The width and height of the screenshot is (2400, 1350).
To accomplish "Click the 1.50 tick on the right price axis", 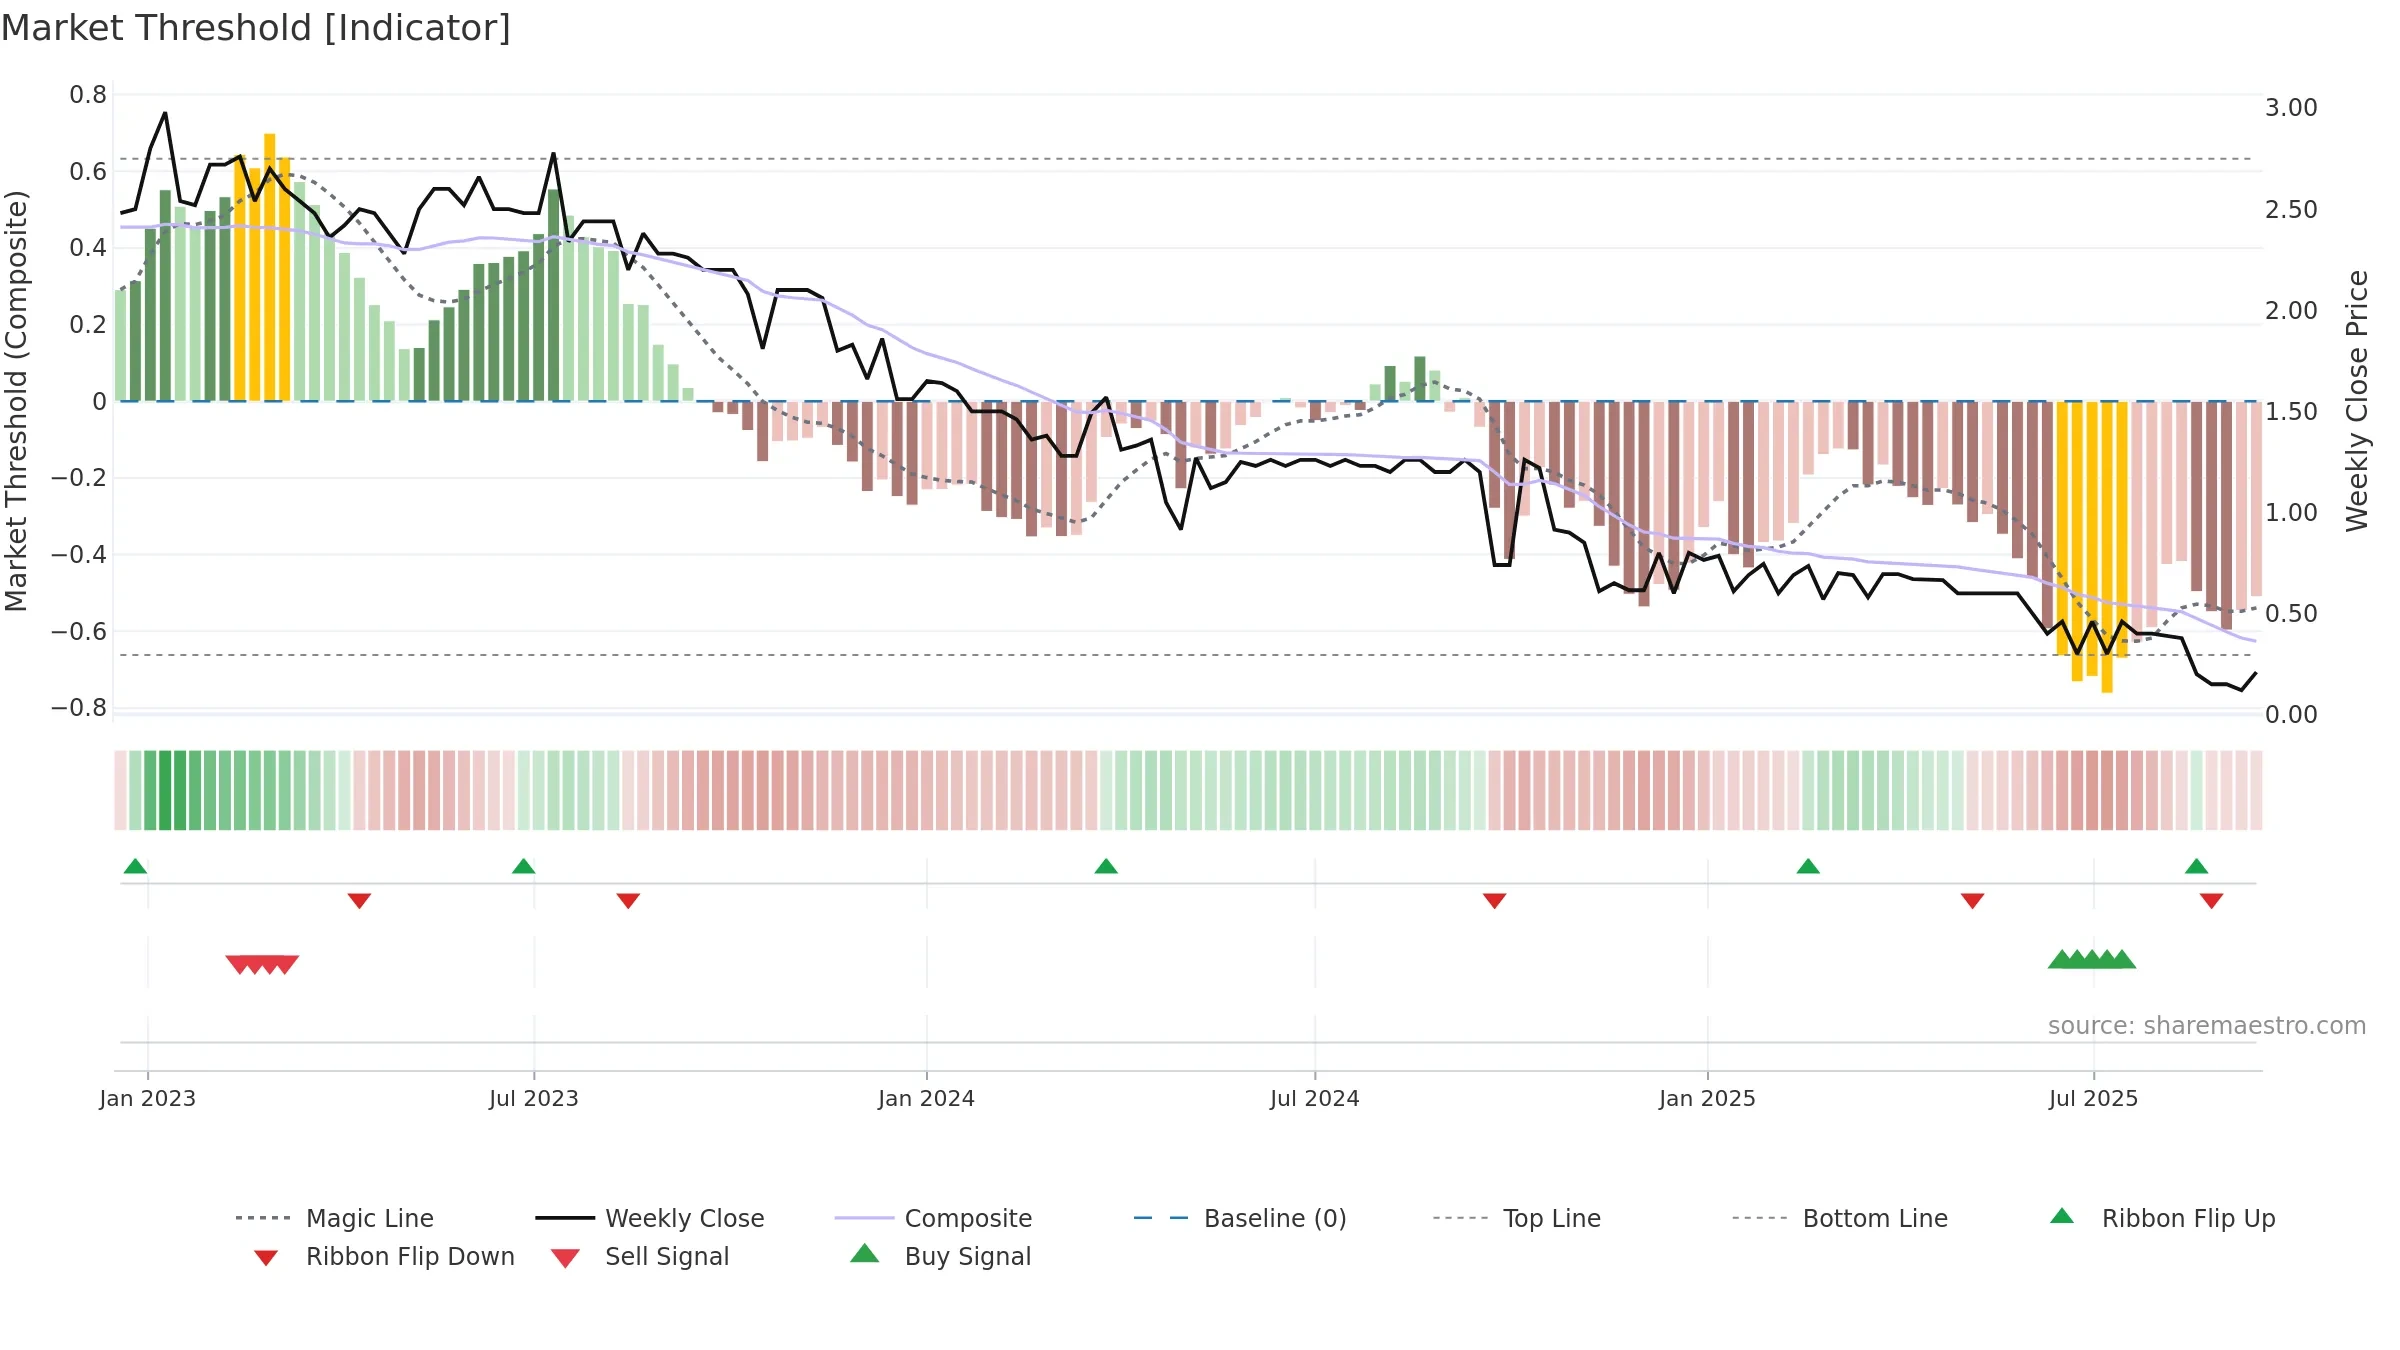I will [2291, 412].
